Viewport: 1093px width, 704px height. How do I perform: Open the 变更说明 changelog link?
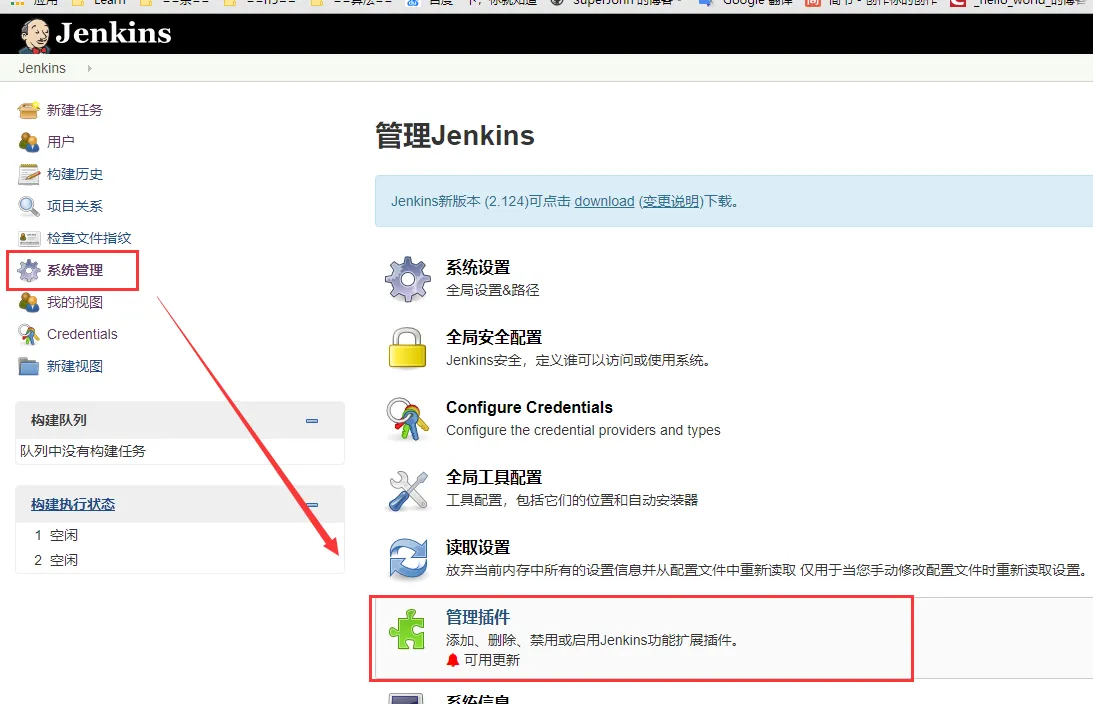pos(671,201)
